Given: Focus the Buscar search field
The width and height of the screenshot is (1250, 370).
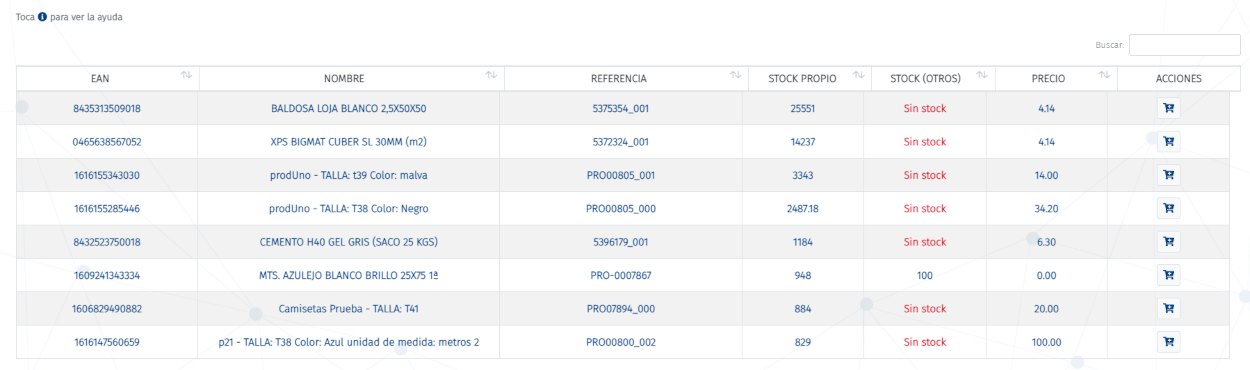Looking at the screenshot, I should click(1184, 45).
